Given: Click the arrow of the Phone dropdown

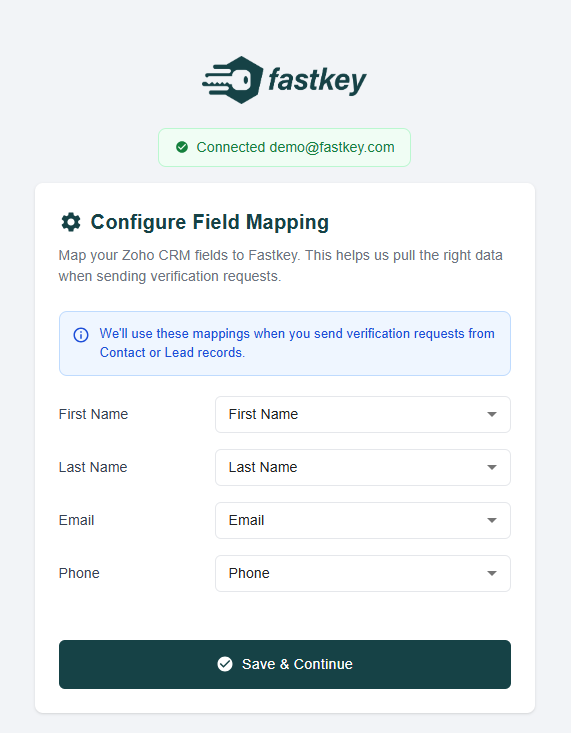Looking at the screenshot, I should (x=491, y=573).
